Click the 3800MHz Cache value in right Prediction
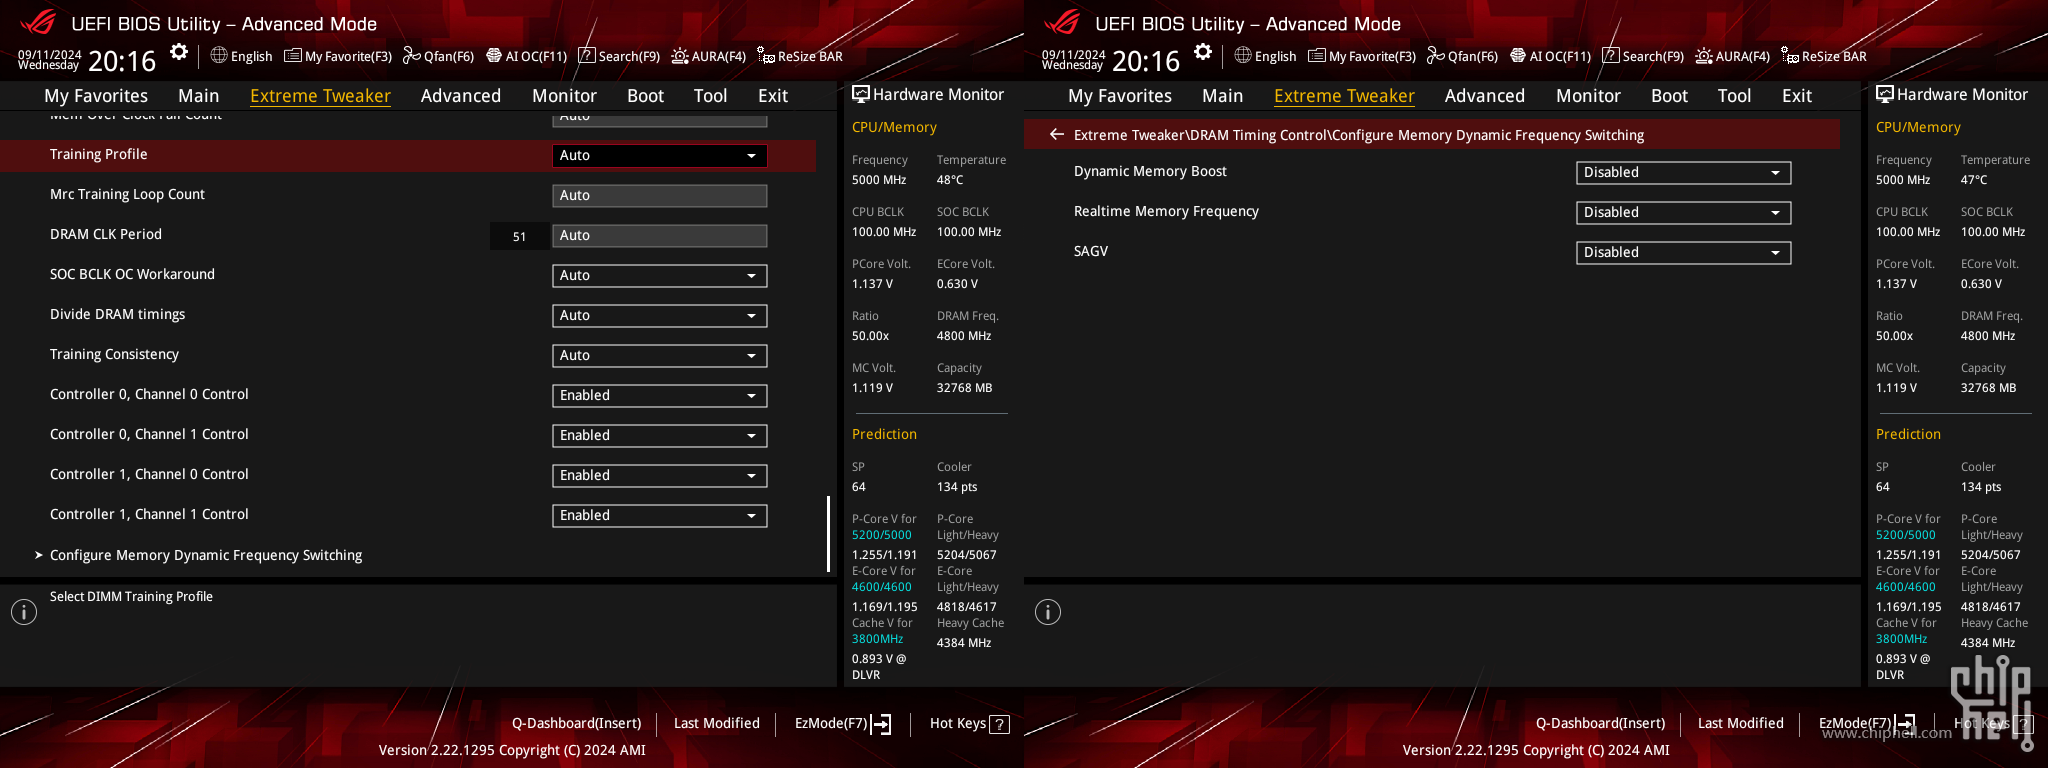Screen dimensions: 2048x768 [1902, 639]
